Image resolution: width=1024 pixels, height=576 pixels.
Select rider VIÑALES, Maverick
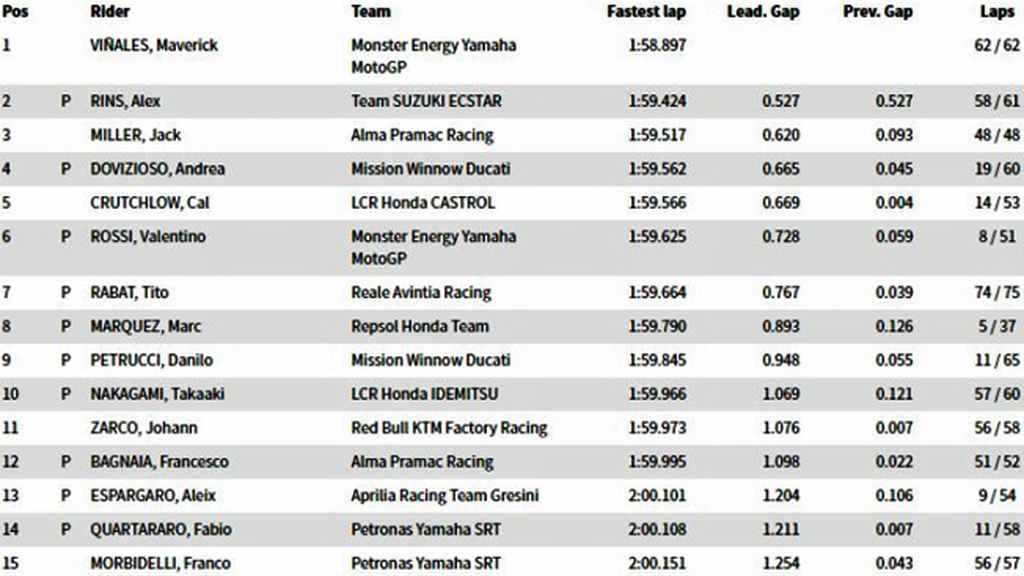(x=154, y=45)
